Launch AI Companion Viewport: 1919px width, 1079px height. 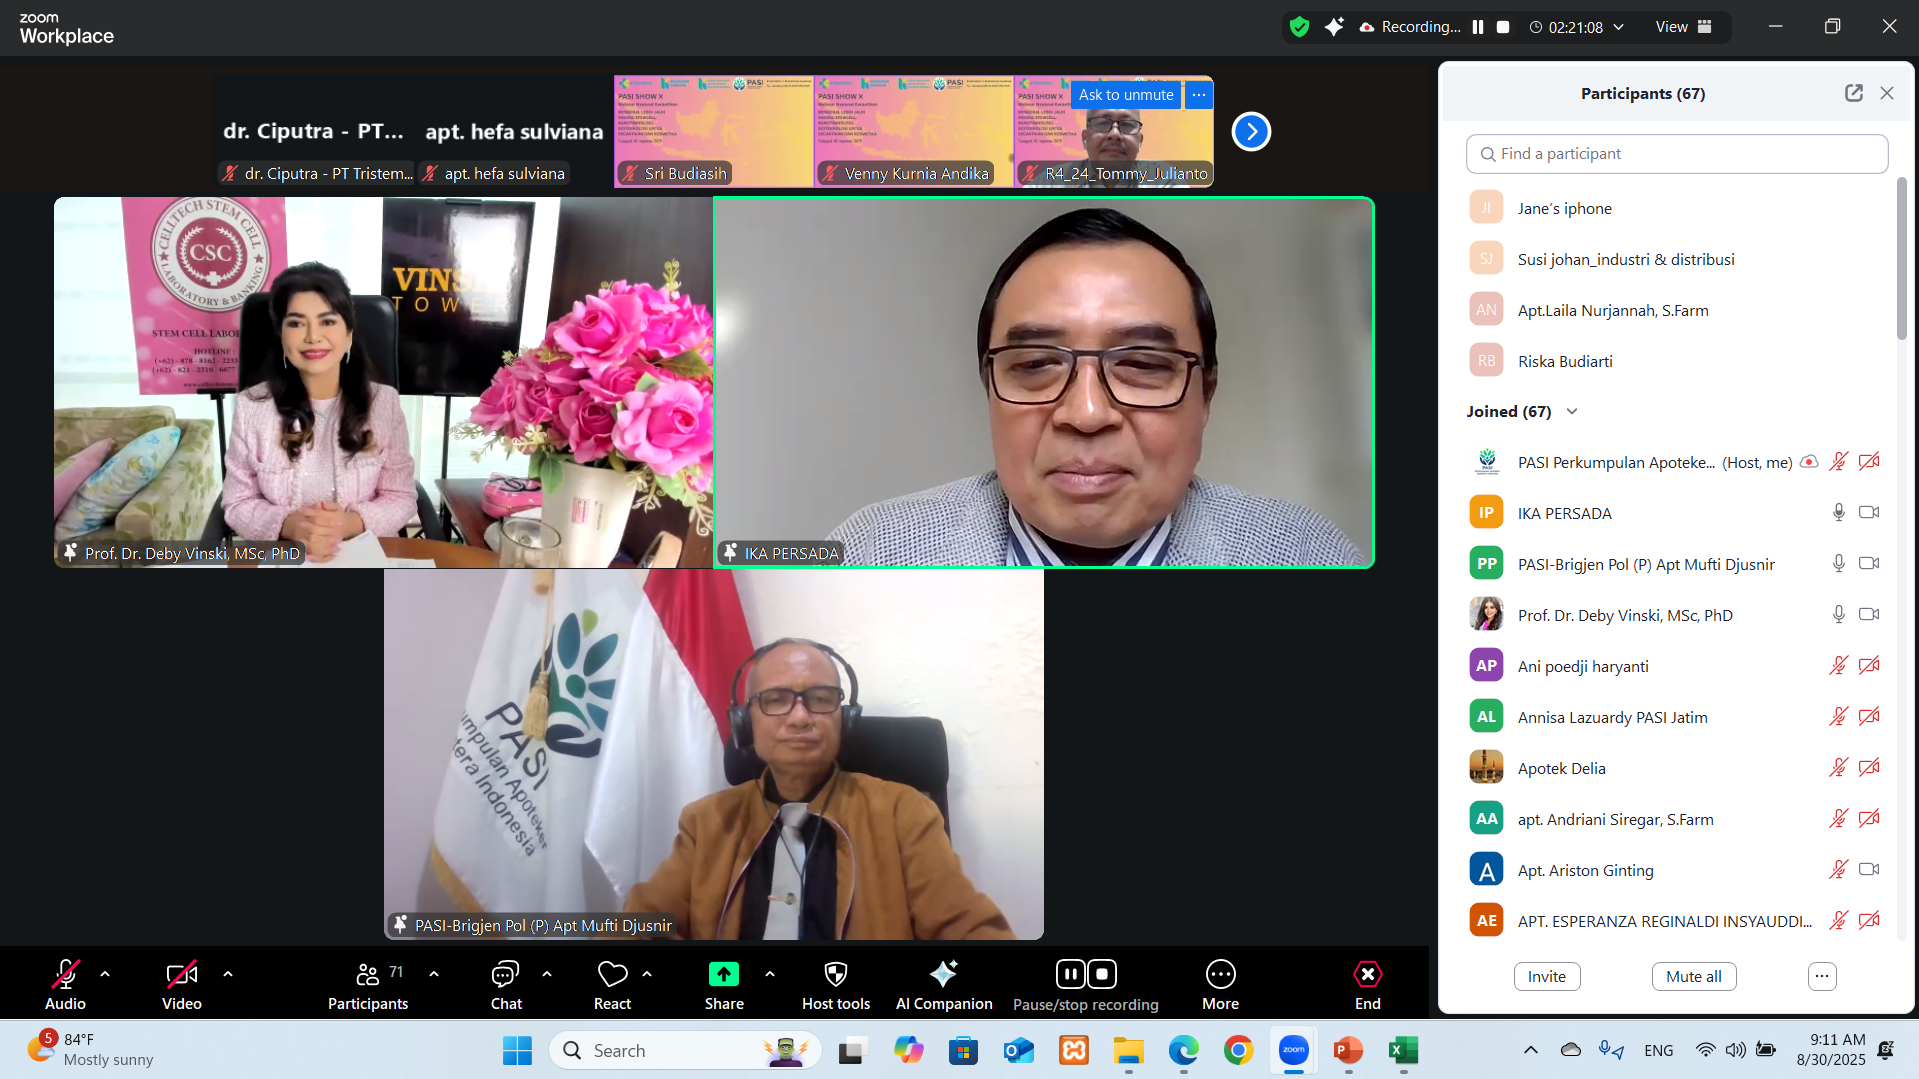click(x=943, y=975)
